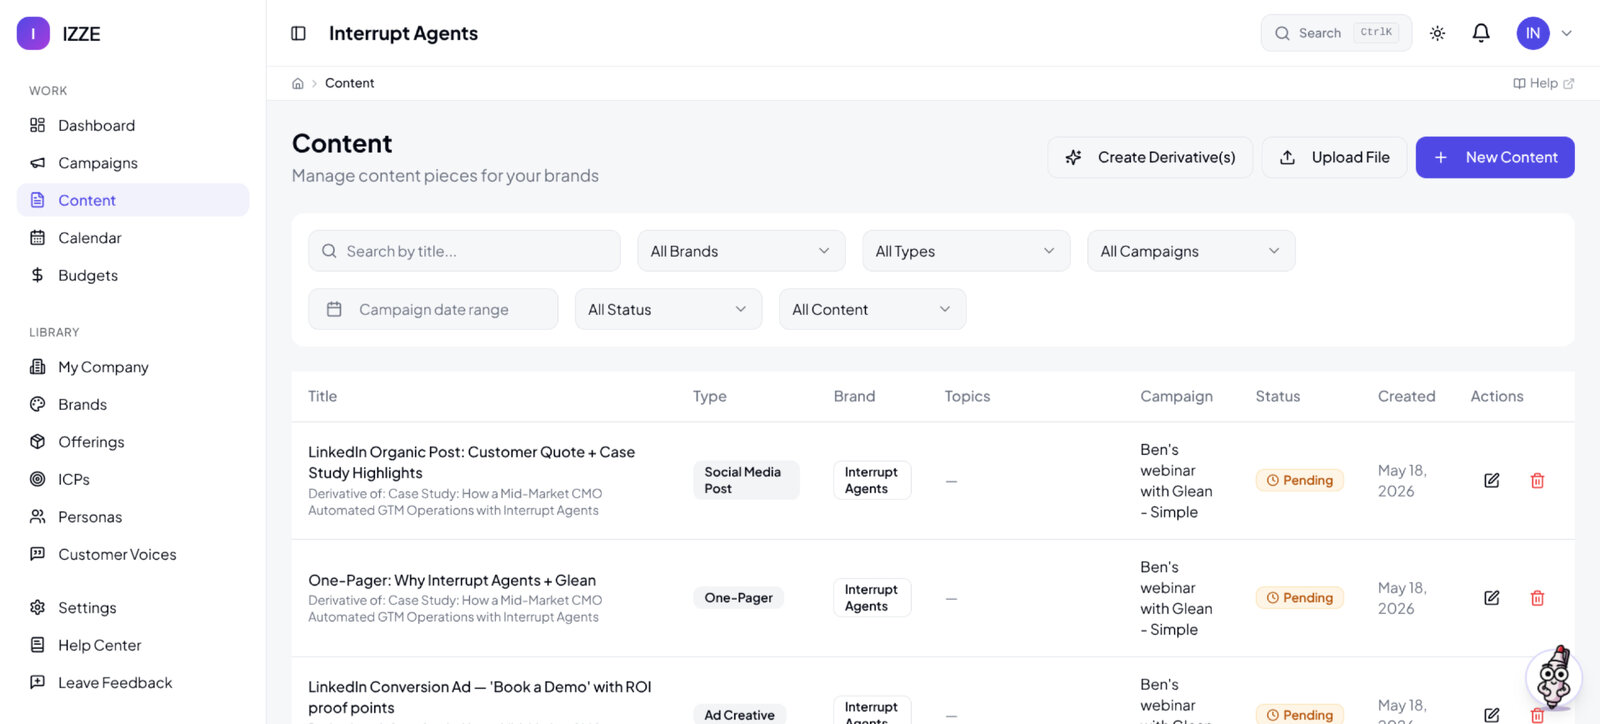Open the notifications bell
This screenshot has width=1600, height=724.
click(x=1481, y=33)
